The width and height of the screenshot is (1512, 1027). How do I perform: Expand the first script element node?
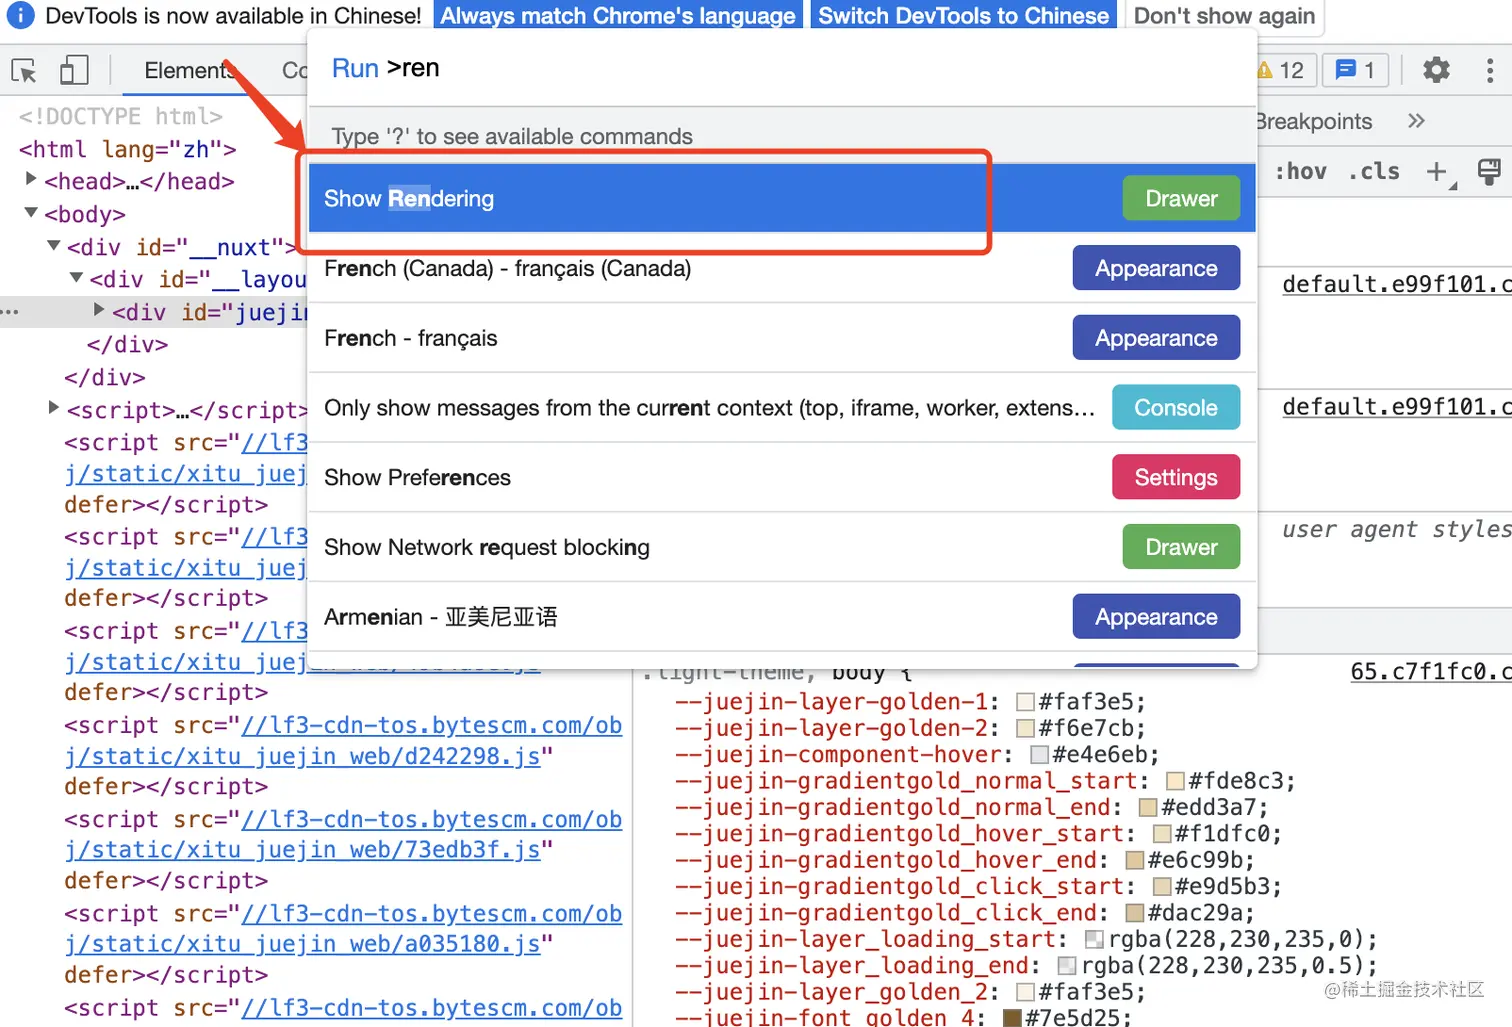point(54,407)
